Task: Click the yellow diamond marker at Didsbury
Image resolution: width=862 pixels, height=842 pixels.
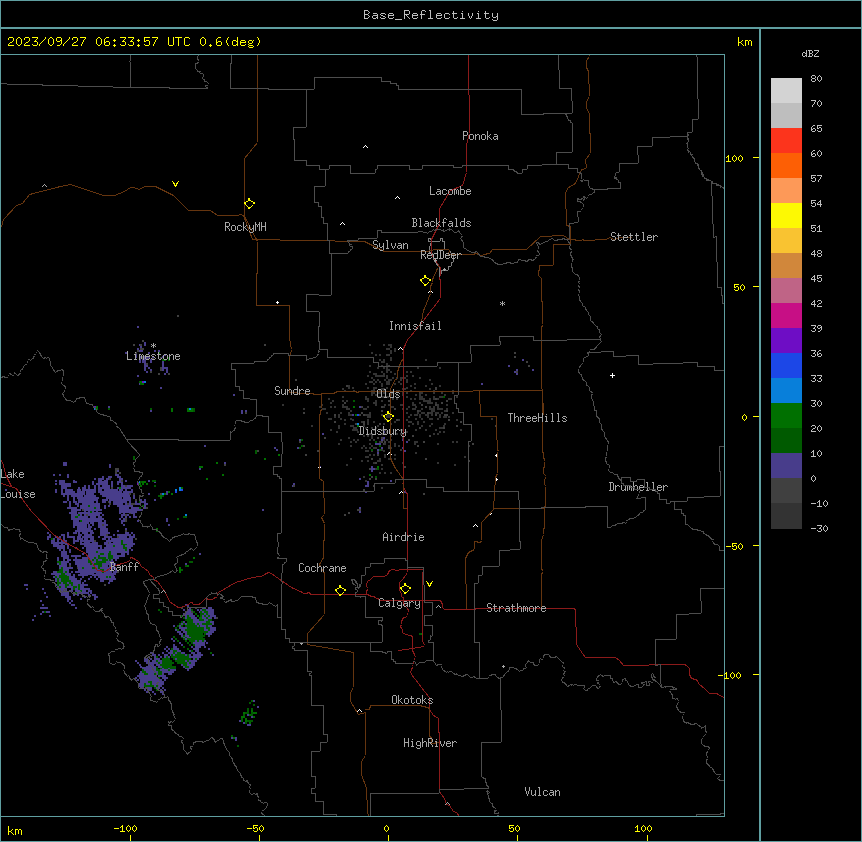Action: (x=388, y=417)
